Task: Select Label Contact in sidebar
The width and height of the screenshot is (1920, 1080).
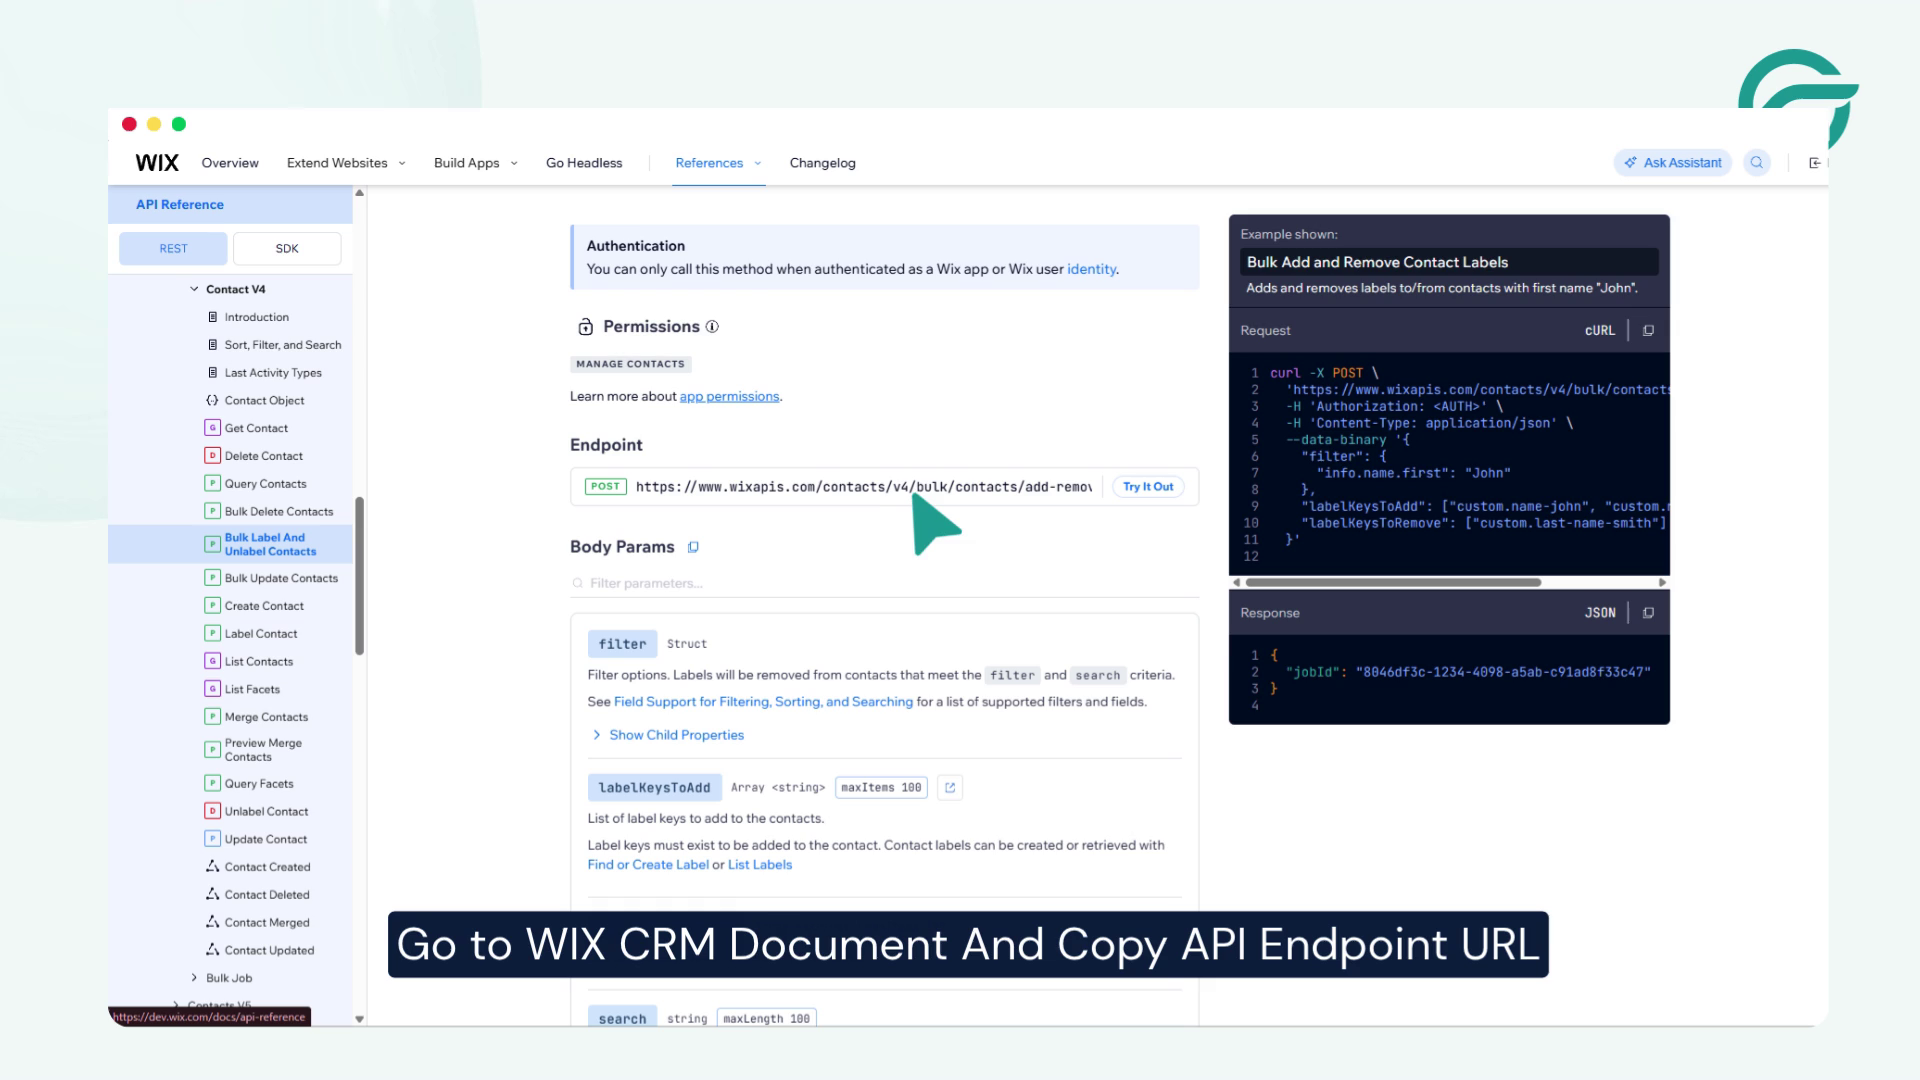Action: coord(261,634)
